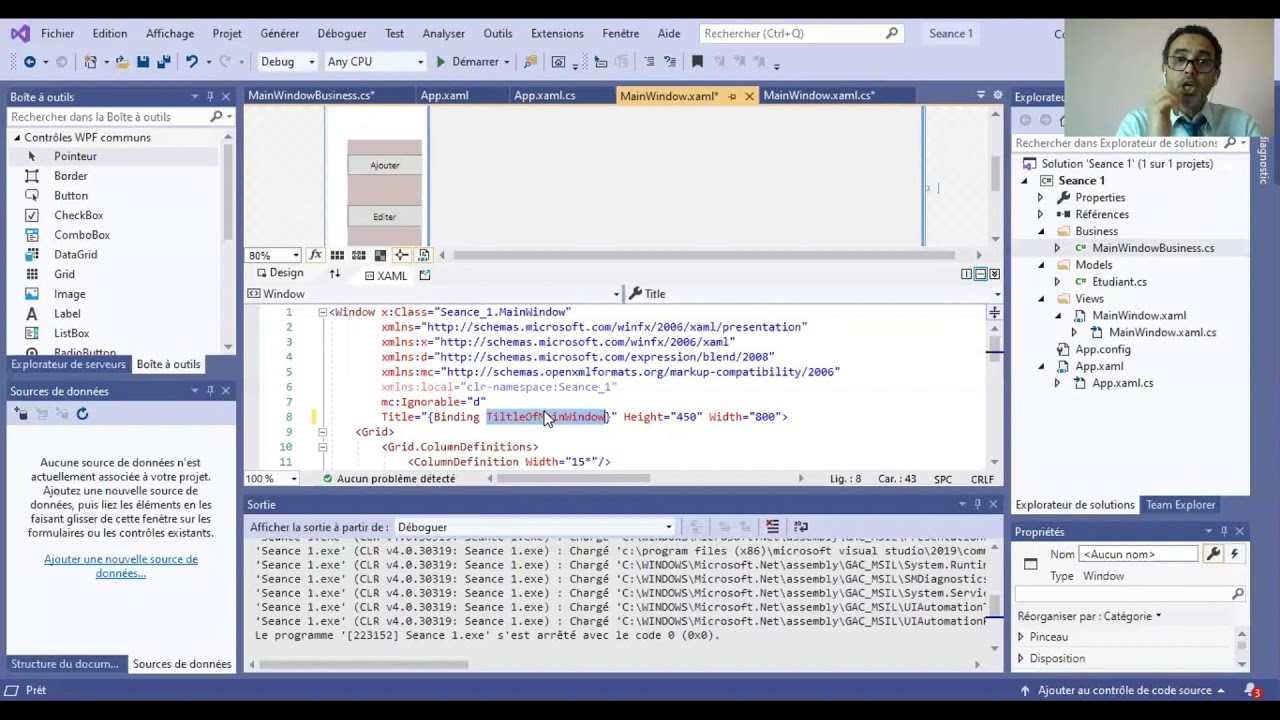Open the Window element dropdown
Image resolution: width=1280 pixels, height=720 pixels.
coord(434,294)
